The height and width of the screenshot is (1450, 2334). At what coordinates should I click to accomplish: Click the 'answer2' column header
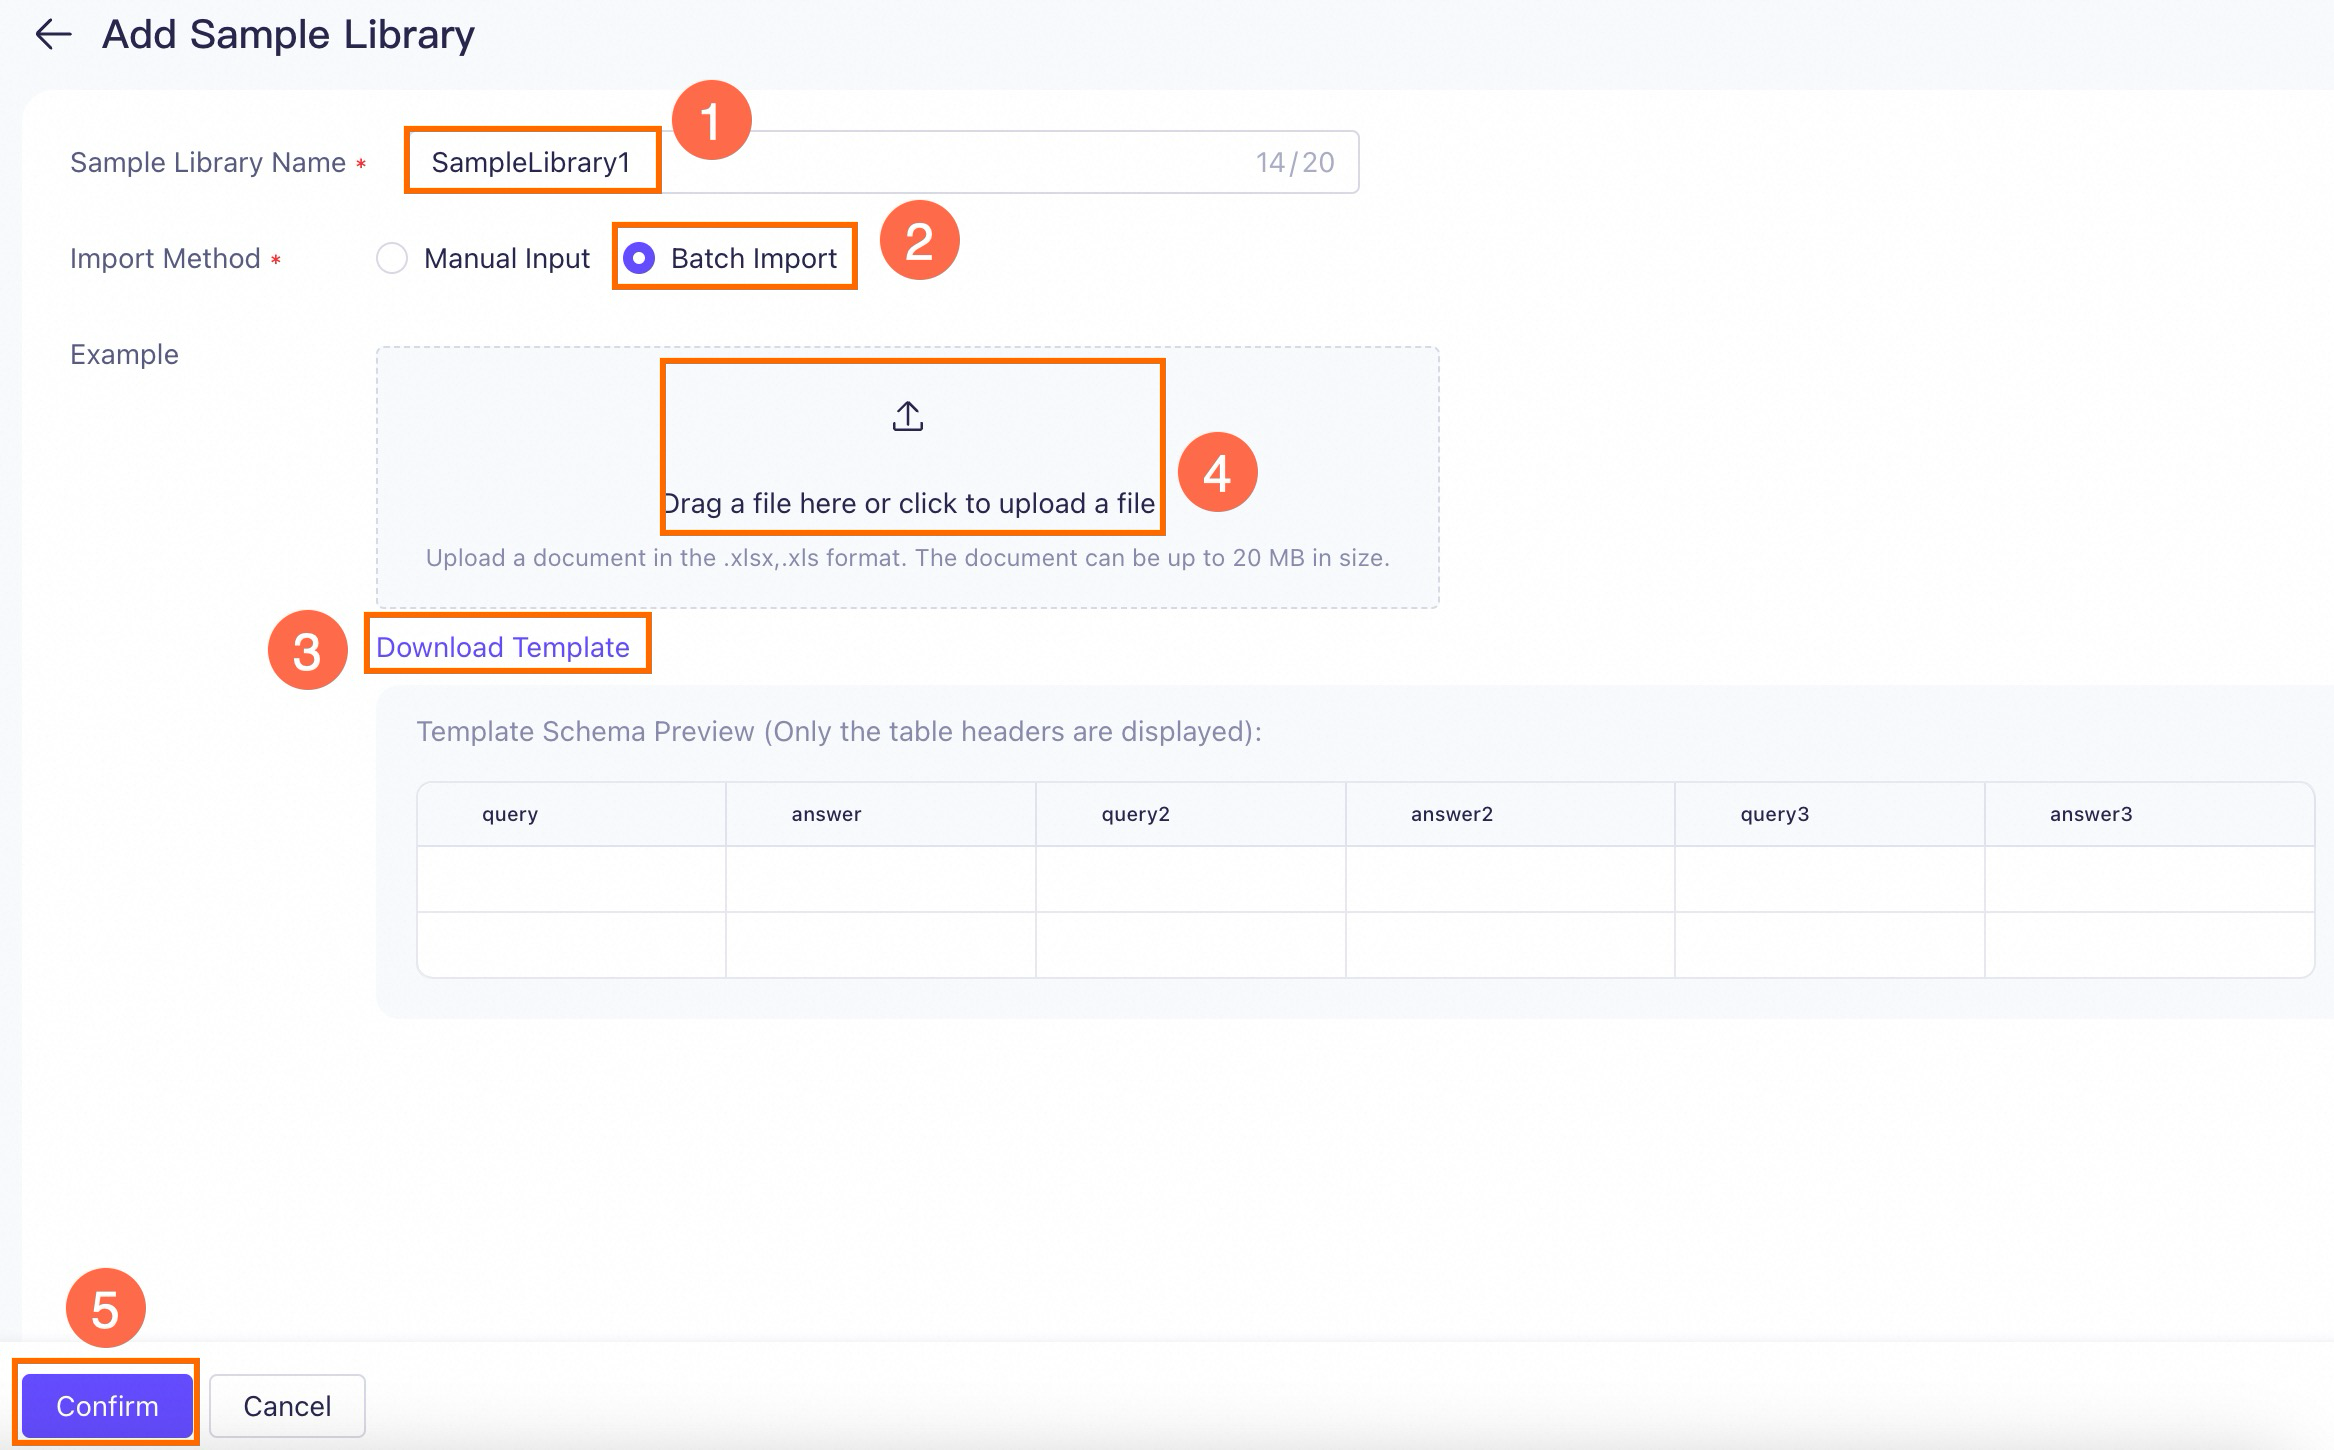point(1510,814)
